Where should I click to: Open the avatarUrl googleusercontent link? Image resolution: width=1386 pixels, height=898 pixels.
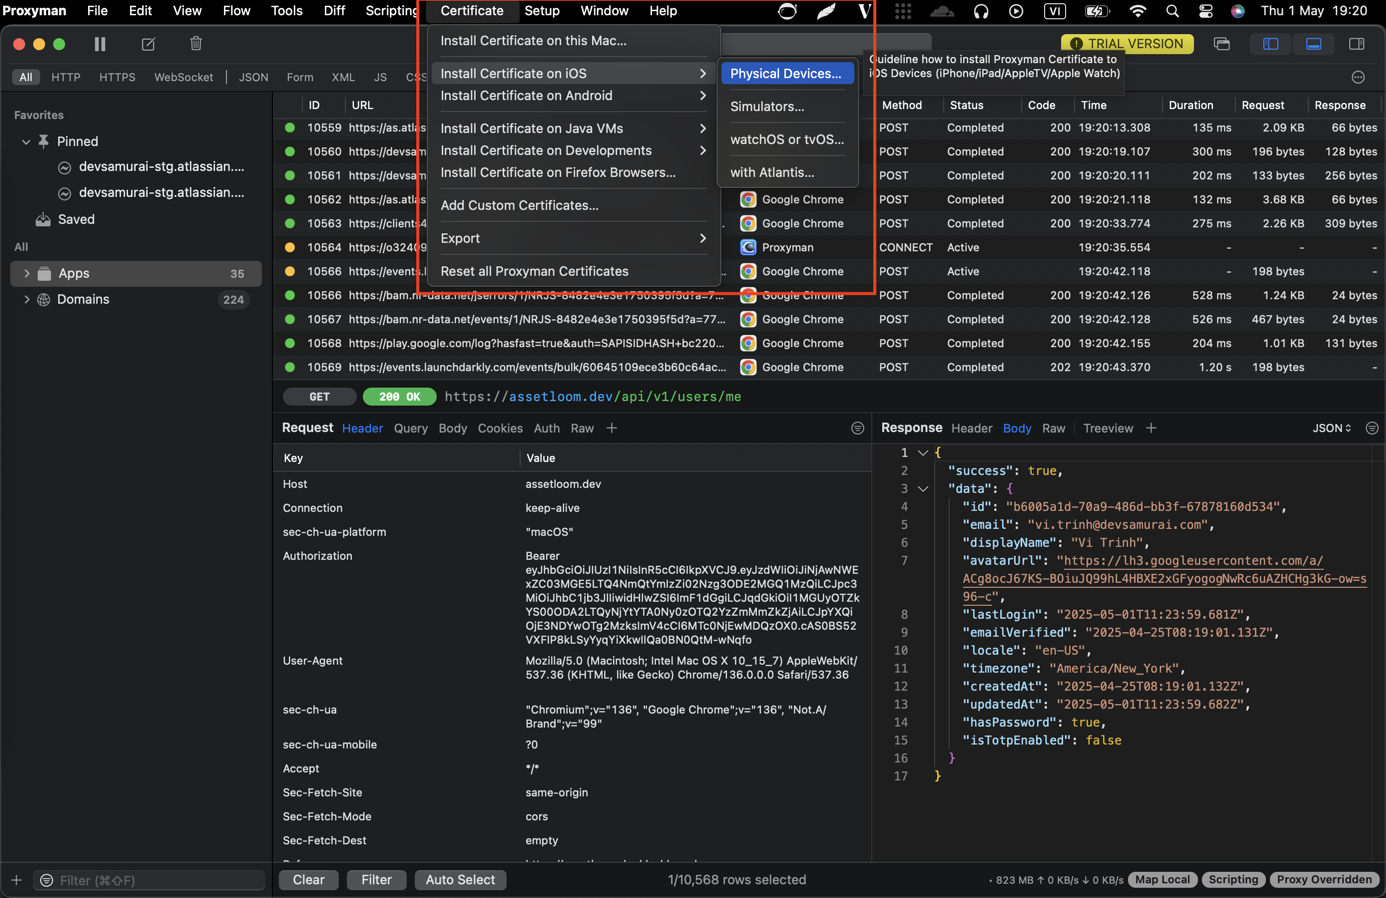click(x=1164, y=579)
